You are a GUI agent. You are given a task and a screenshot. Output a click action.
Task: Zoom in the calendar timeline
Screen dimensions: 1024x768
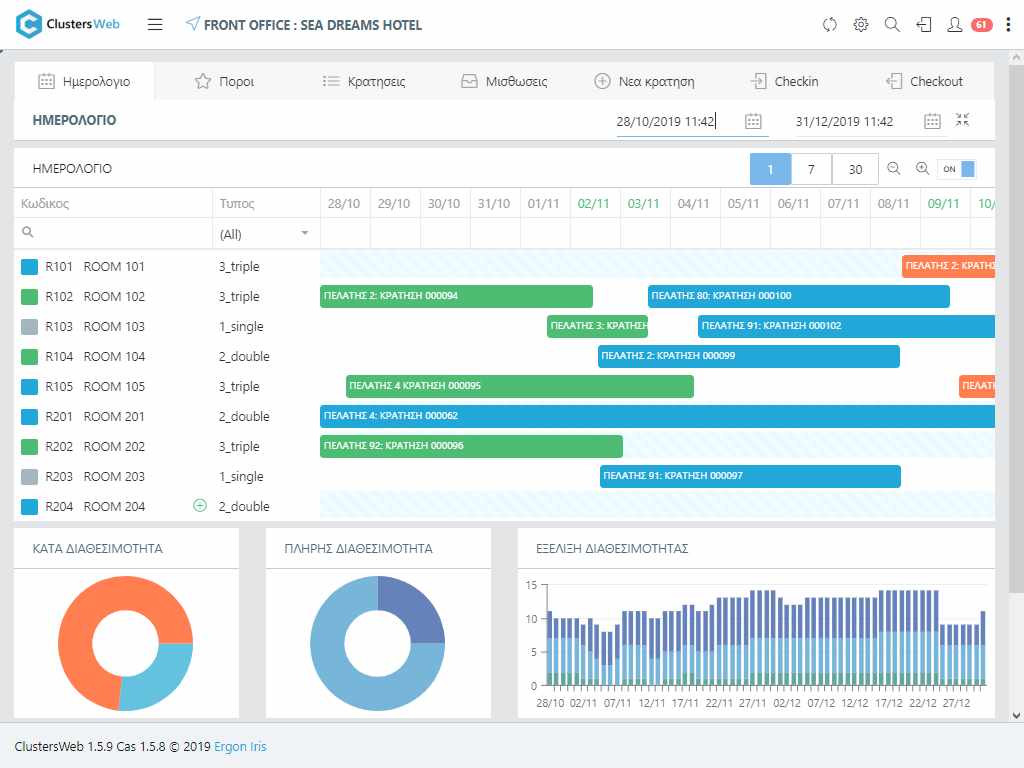coord(922,169)
